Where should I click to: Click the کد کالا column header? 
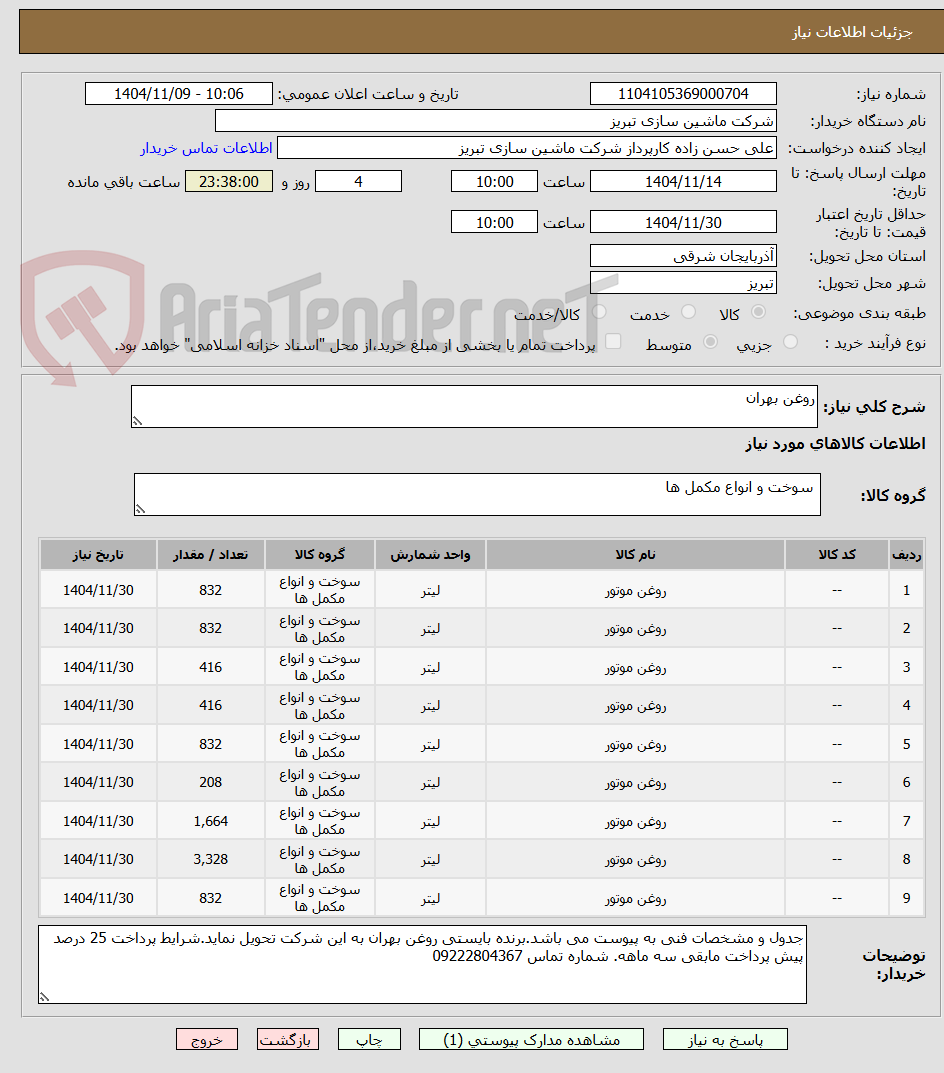click(837, 554)
